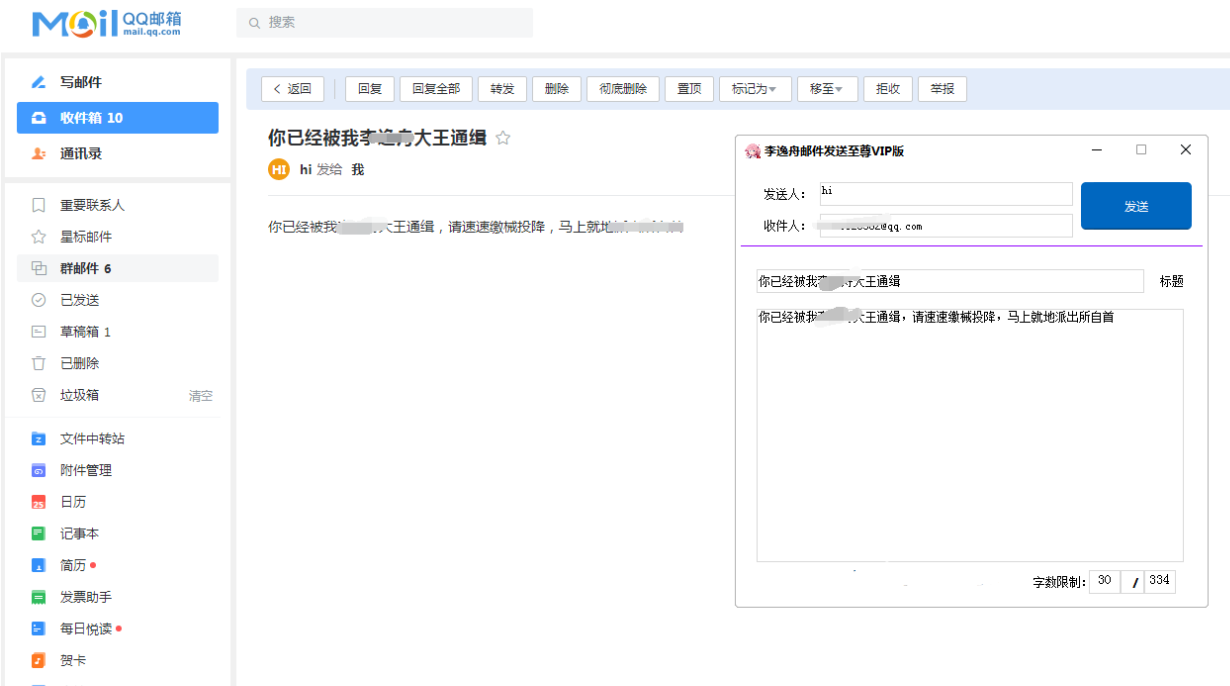Expand the 标记为 dropdown
This screenshot has height=686, width=1230.
tap(754, 89)
